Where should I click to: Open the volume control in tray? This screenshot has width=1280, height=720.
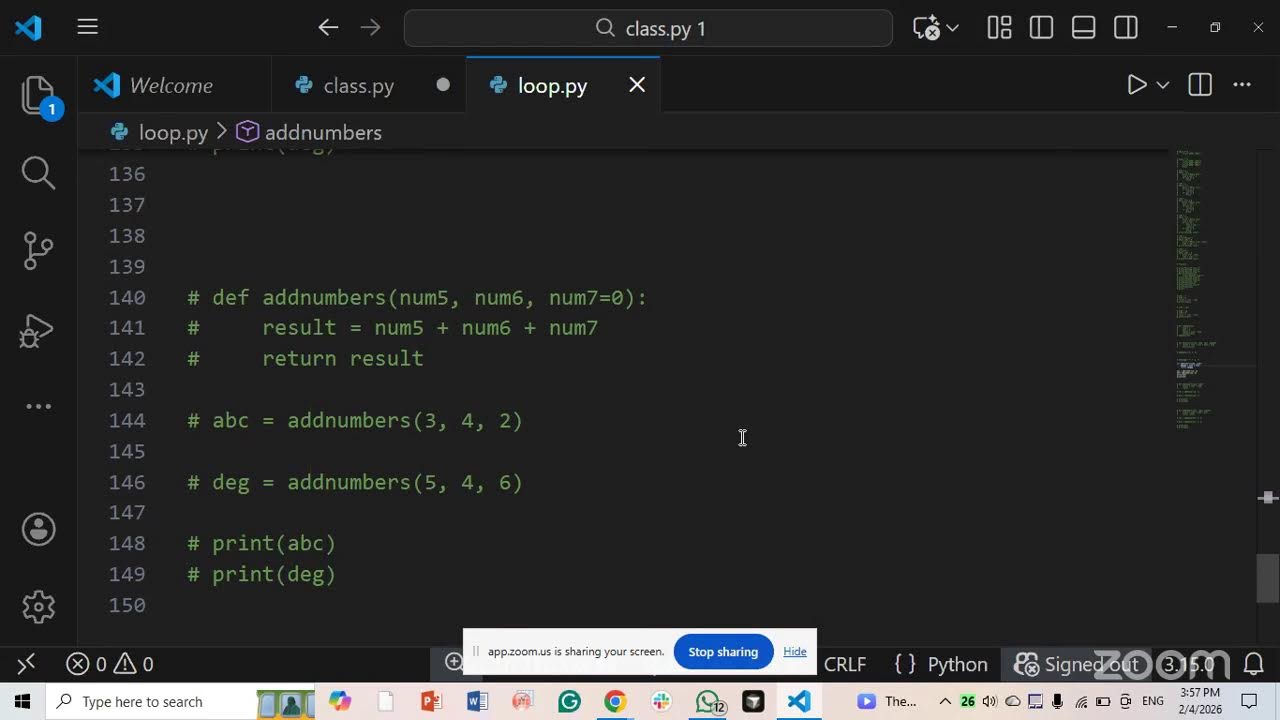tap(990, 702)
